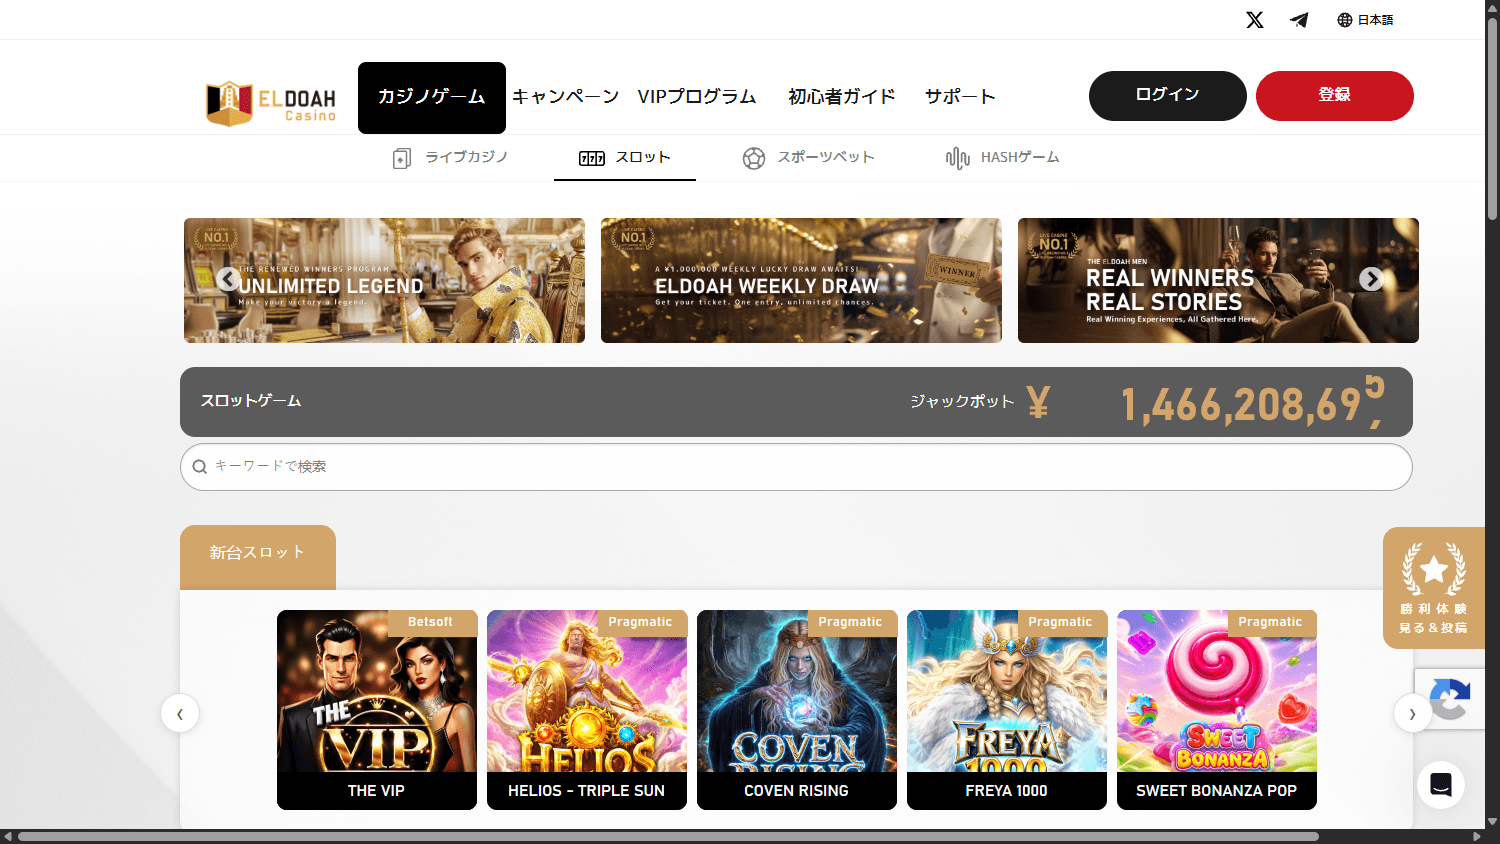Open the REAL WINNERS REAL STORIES banner
1500x844 pixels.
point(1218,281)
